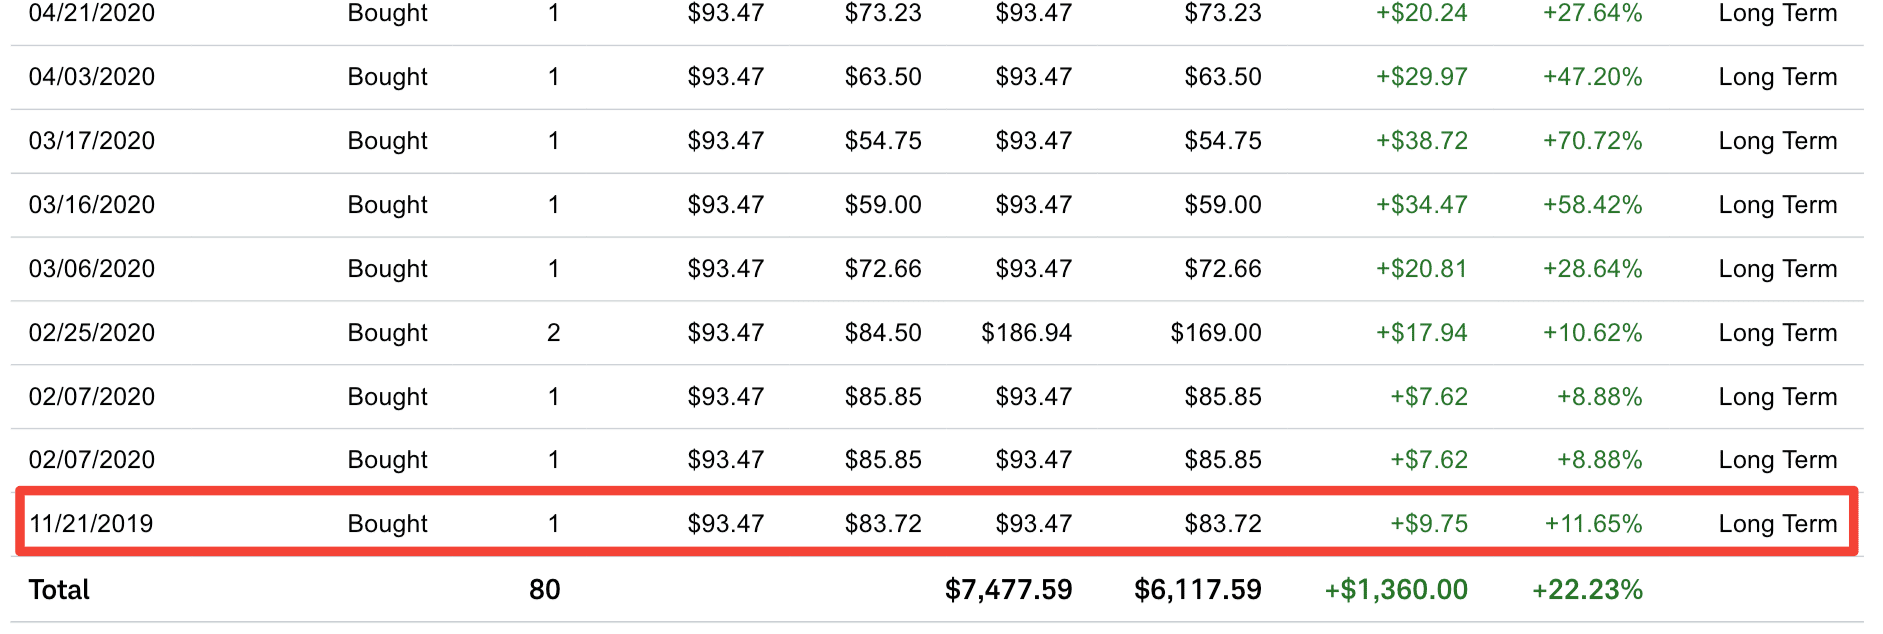The image size is (1883, 634).
Task: Click Long Term on the highlighted 11/21/2019 row
Action: [1778, 523]
